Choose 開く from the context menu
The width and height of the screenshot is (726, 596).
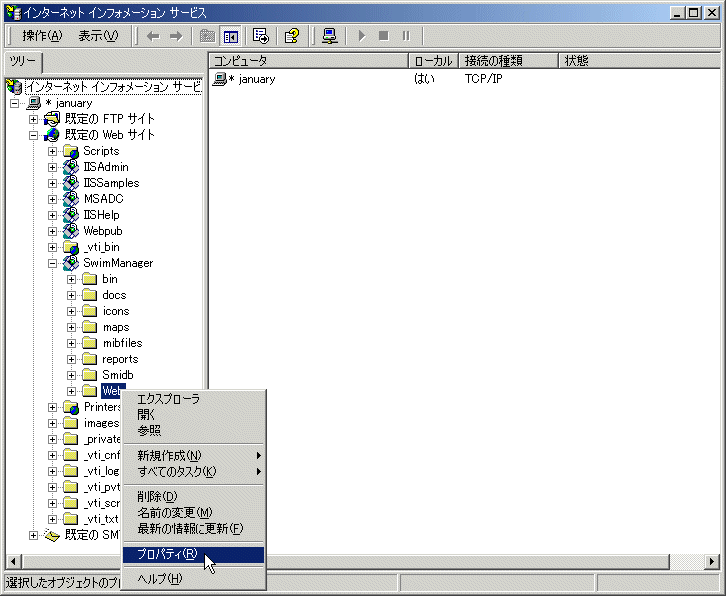click(194, 415)
